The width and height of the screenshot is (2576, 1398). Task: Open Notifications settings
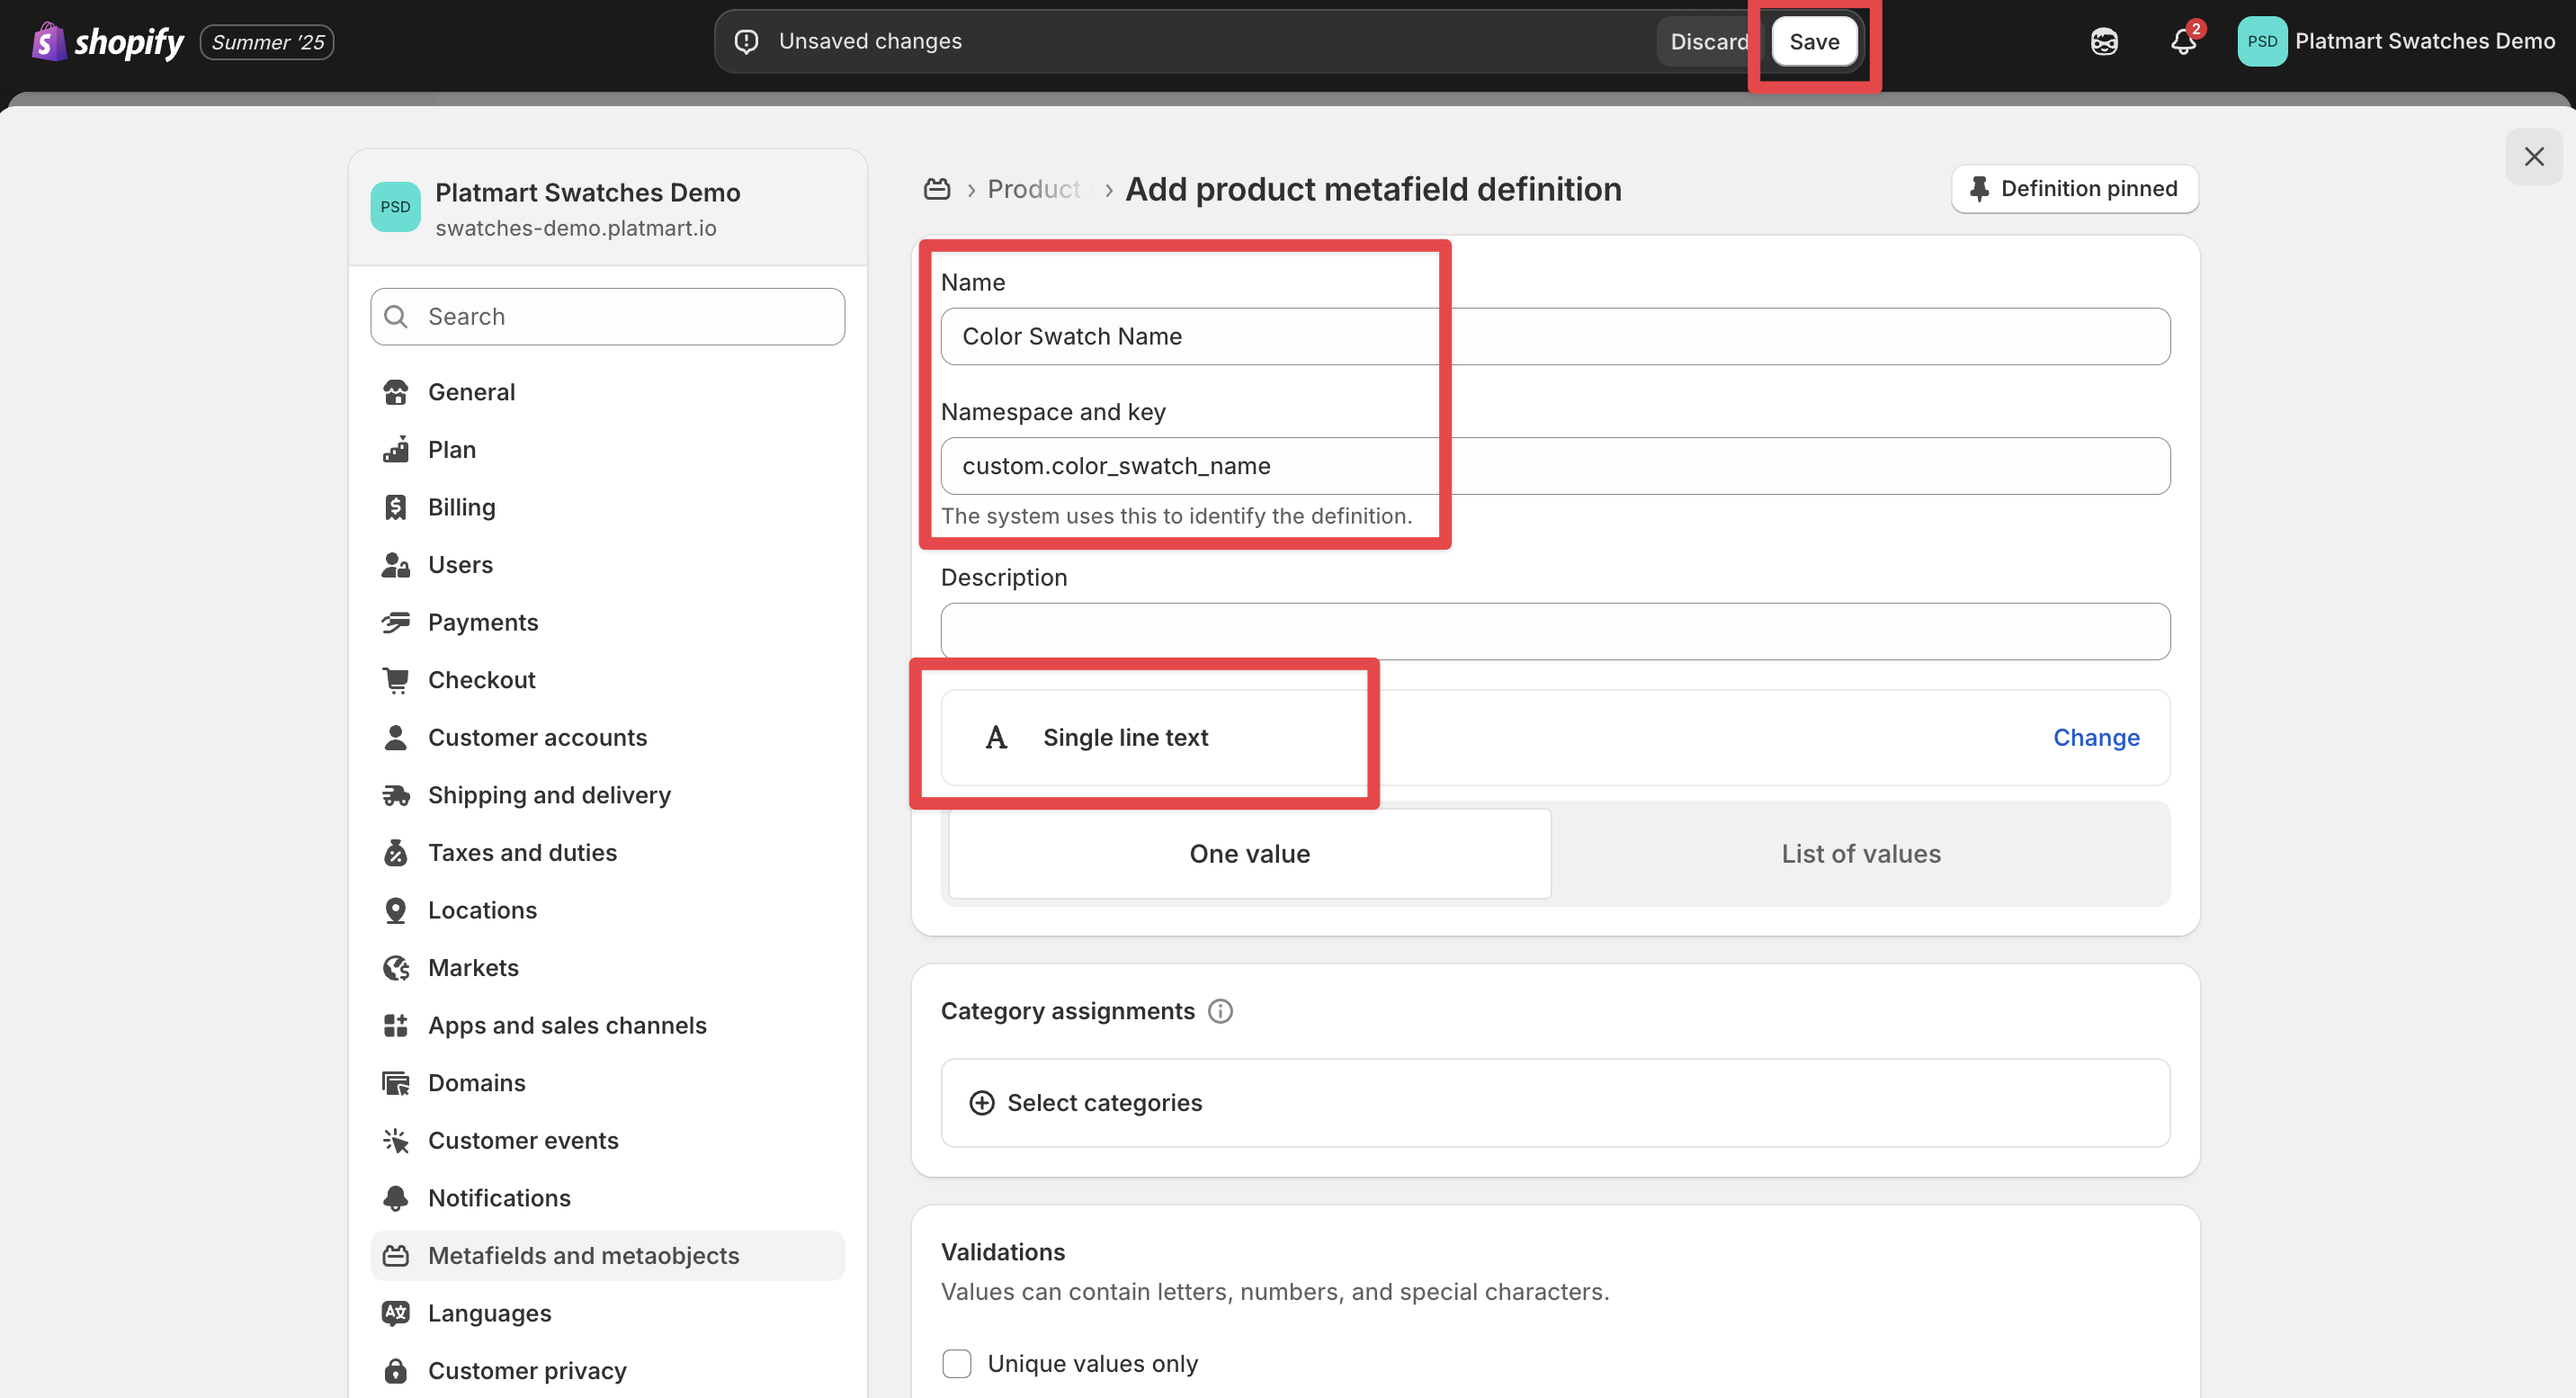click(x=607, y=1198)
